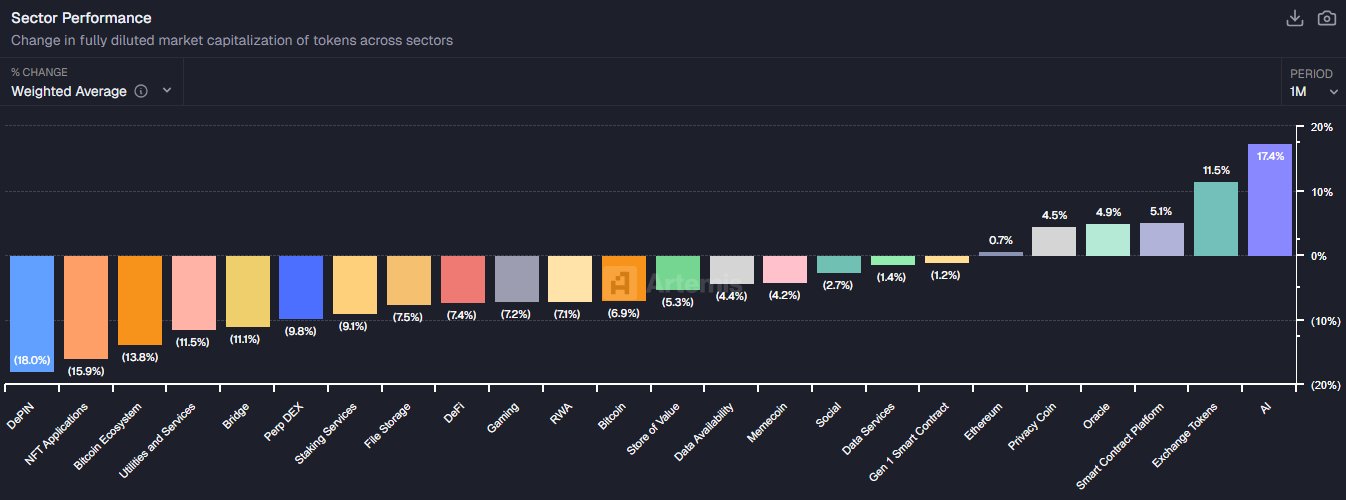This screenshot has height=500, width=1346.
Task: Click the Bridge sector bar
Action: pos(248,291)
